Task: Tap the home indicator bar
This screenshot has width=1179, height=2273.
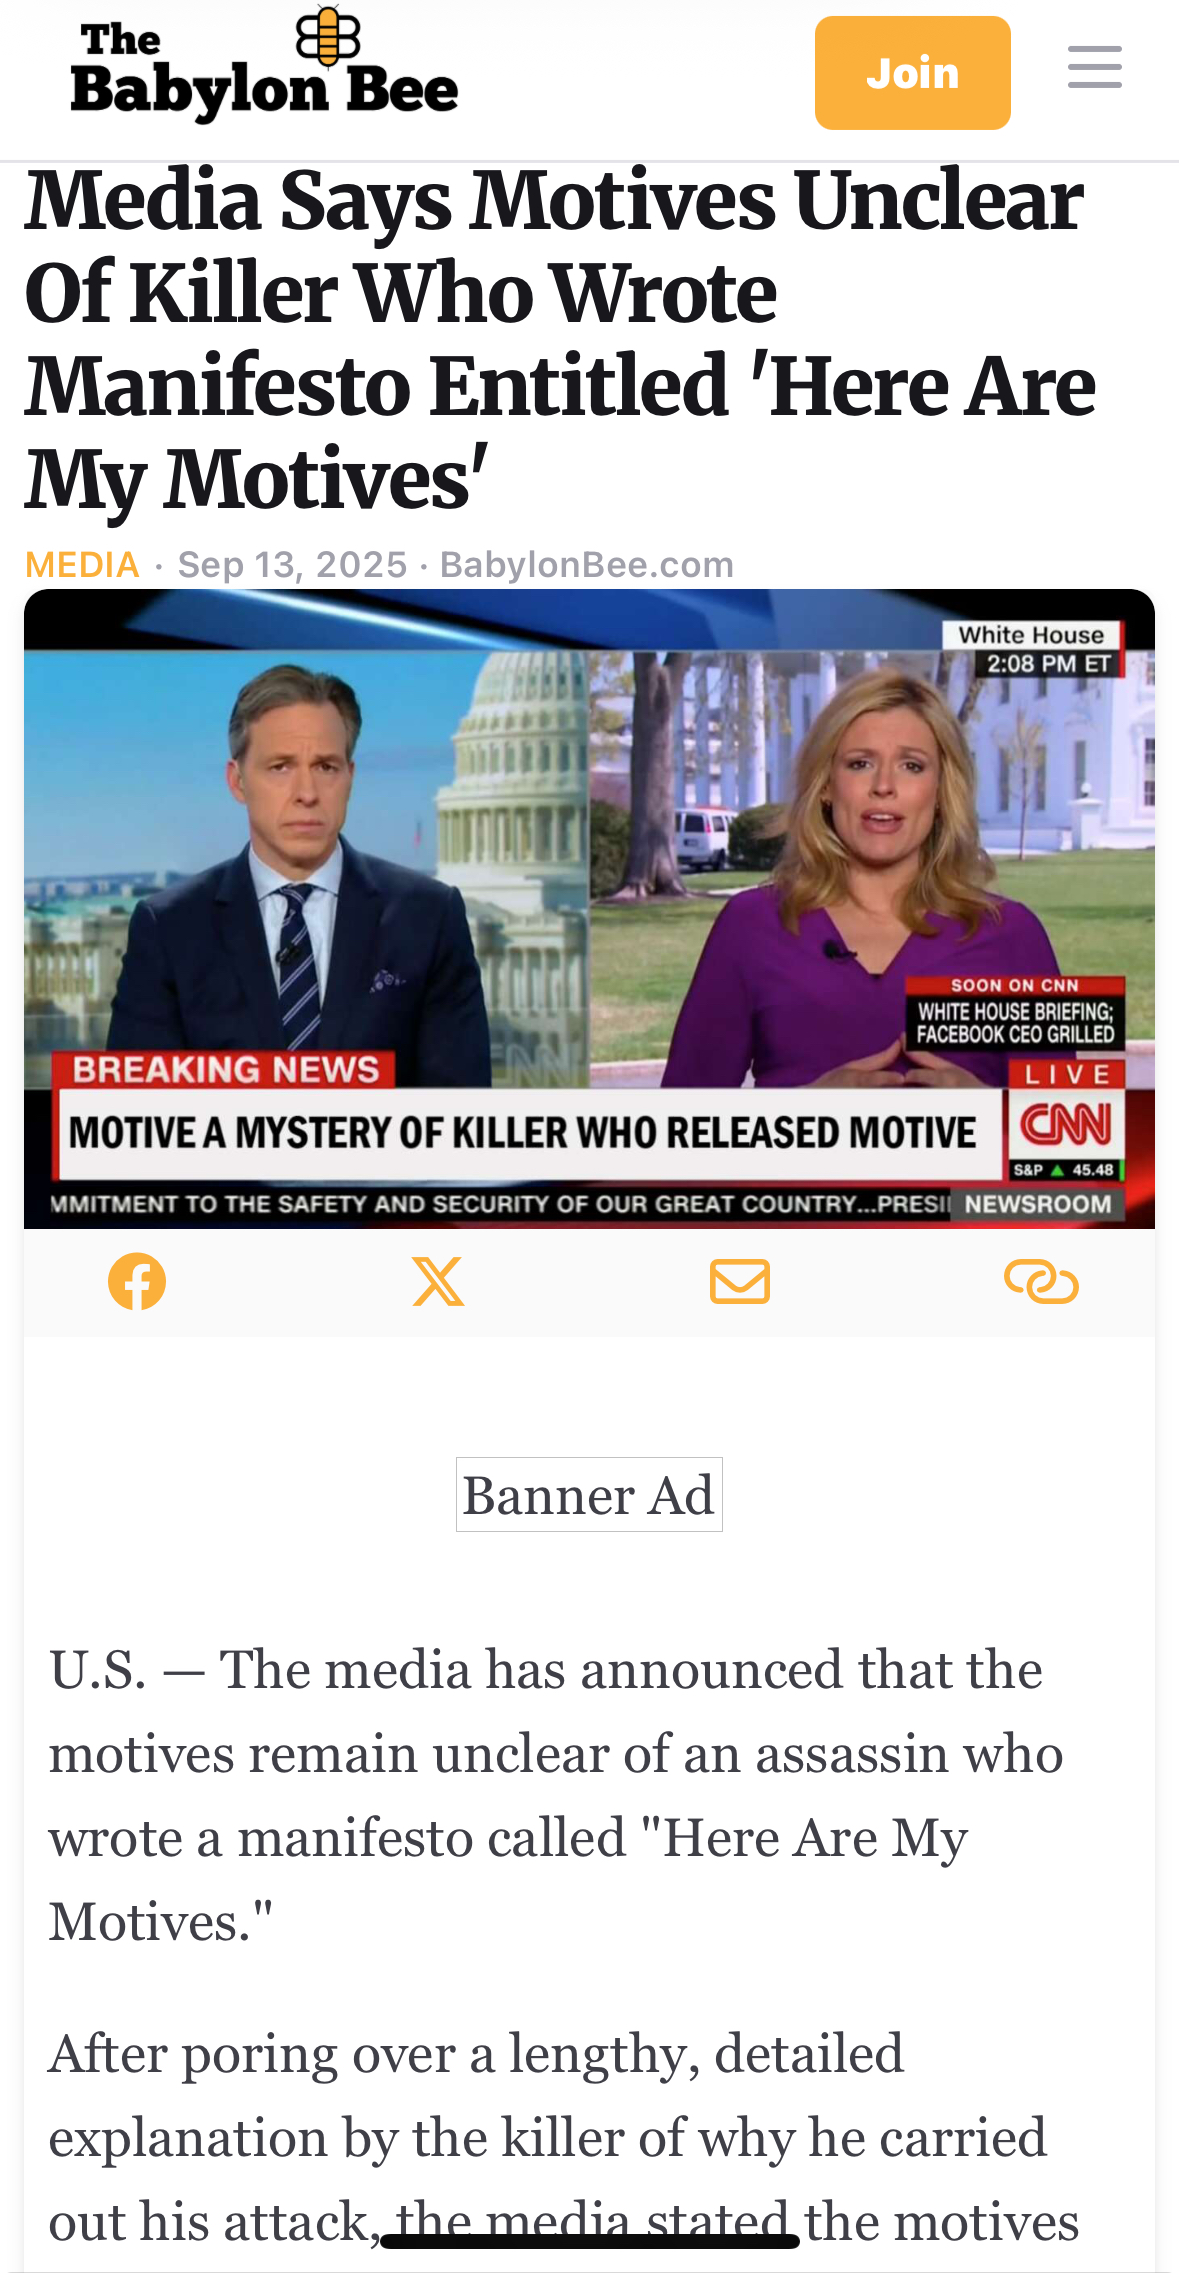Action: click(590, 2241)
